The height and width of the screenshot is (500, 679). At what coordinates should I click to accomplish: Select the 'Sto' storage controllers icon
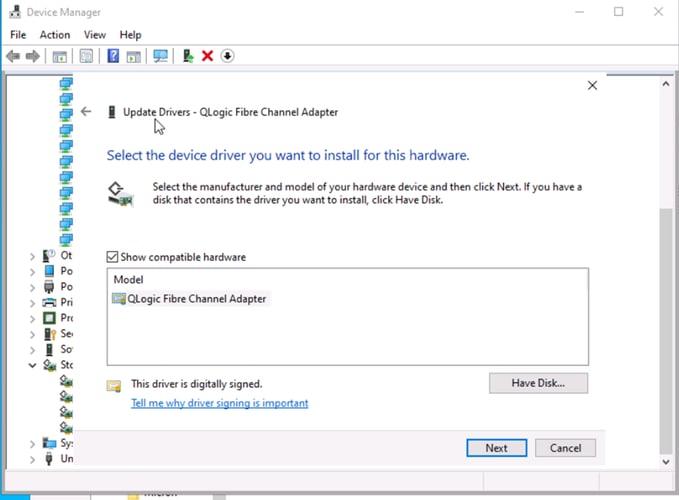coord(49,365)
